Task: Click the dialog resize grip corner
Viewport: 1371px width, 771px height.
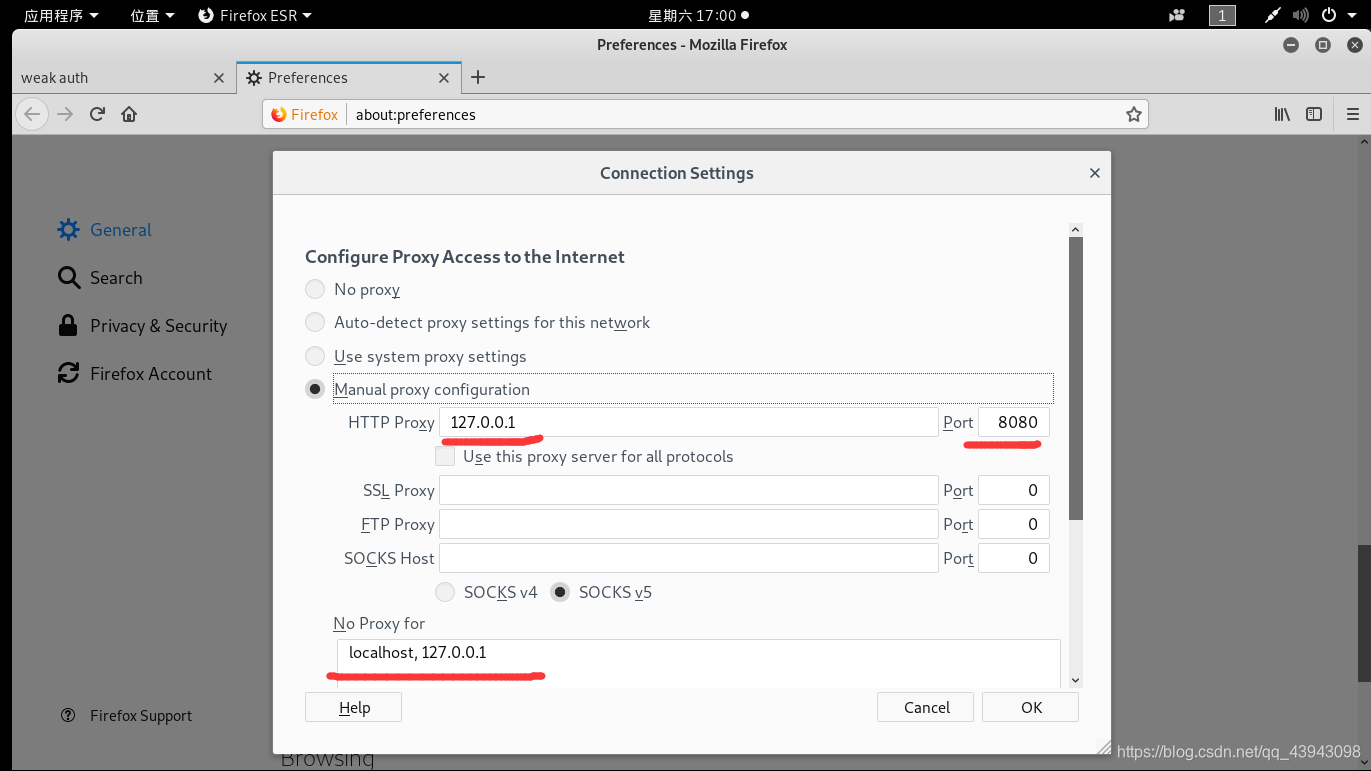Action: (1103, 746)
